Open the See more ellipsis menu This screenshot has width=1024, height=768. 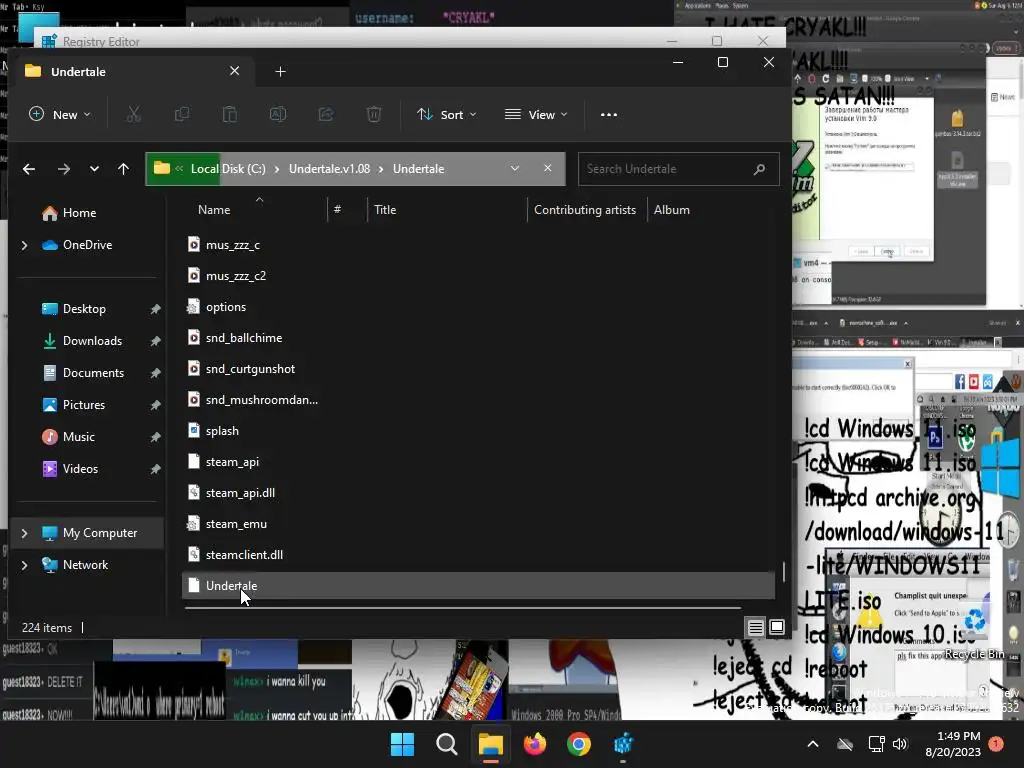[x=609, y=114]
